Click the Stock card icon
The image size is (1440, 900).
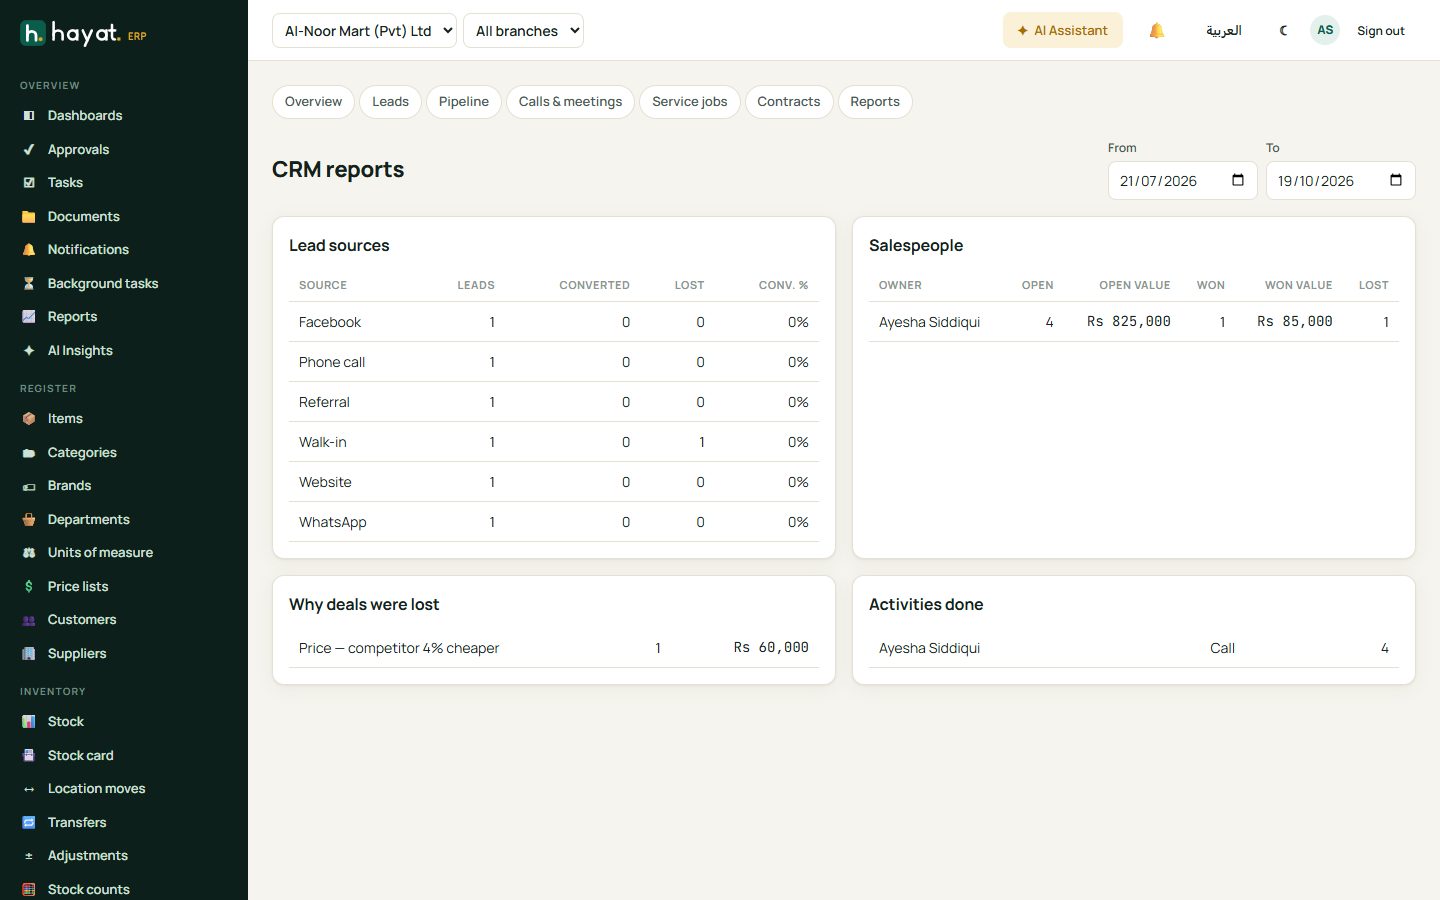tap(29, 756)
